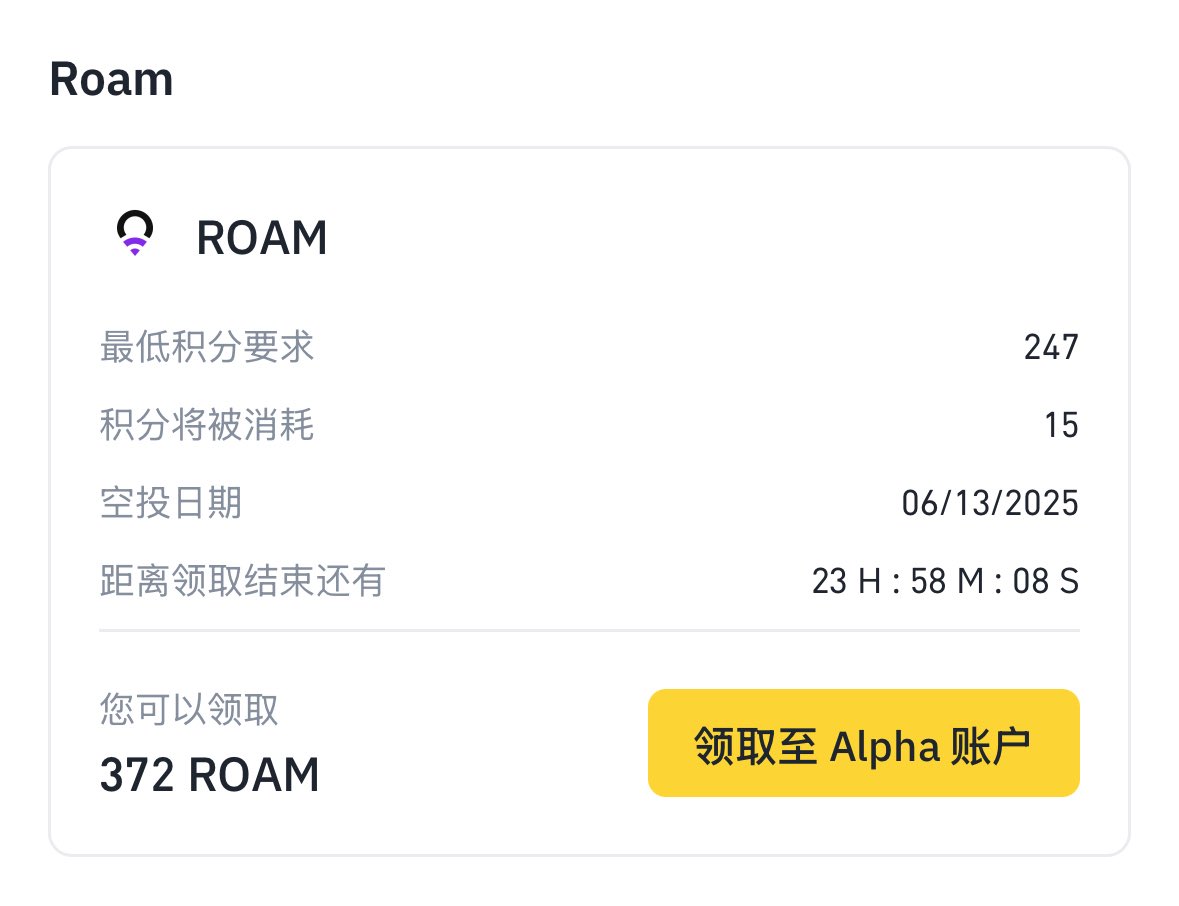Select the claim time remaining label
The height and width of the screenshot is (906, 1179).
click(242, 581)
